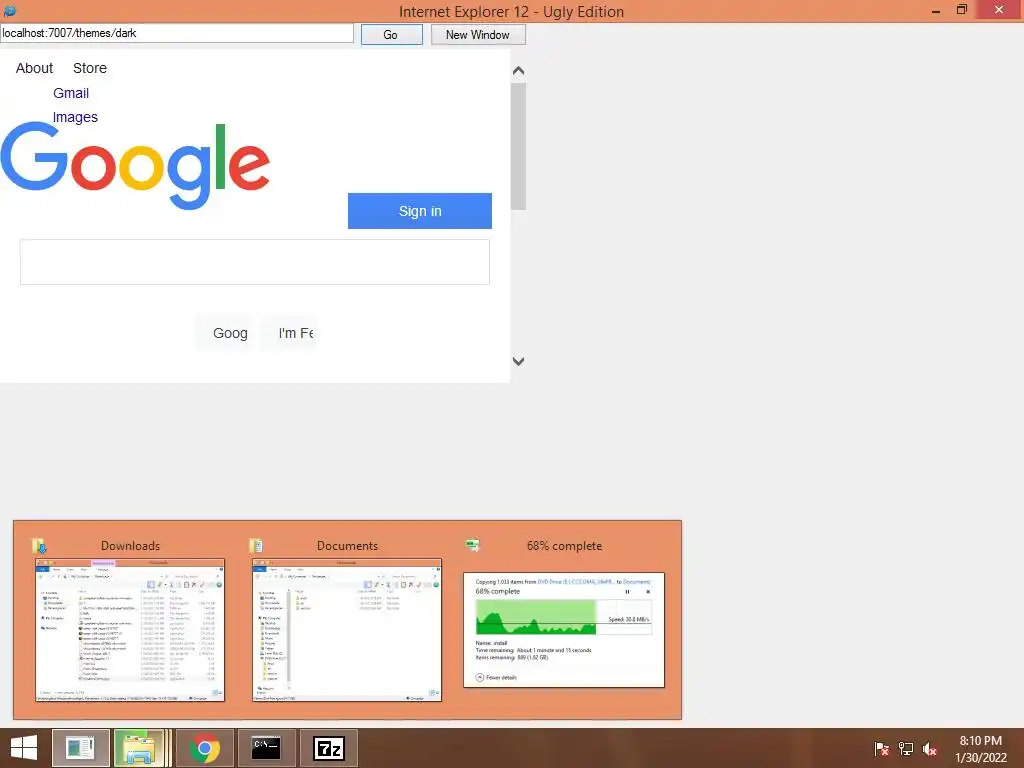Pause the copy in the 68% thumbnail
The height and width of the screenshot is (768, 1024).
tap(627, 592)
